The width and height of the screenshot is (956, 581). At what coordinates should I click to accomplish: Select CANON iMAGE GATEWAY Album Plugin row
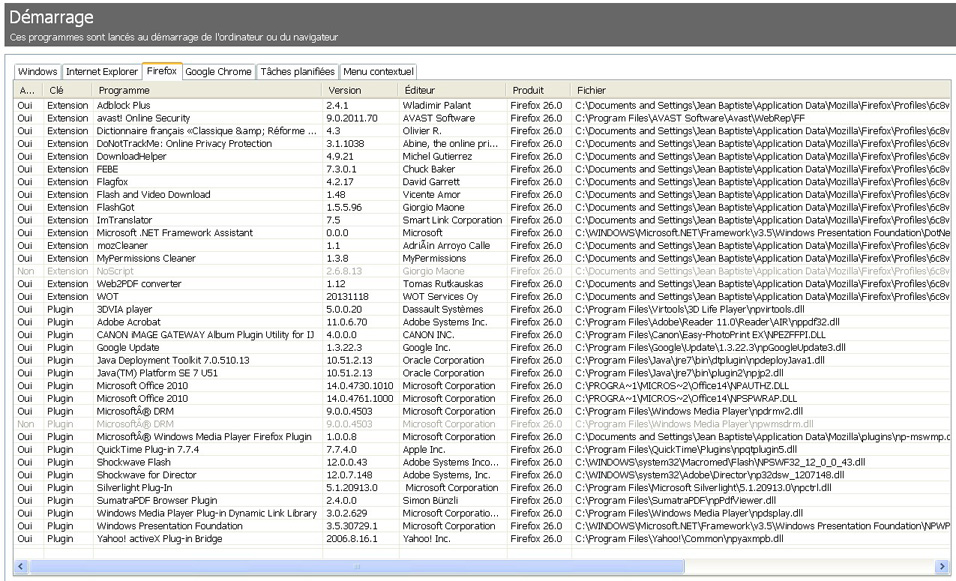(x=482, y=335)
